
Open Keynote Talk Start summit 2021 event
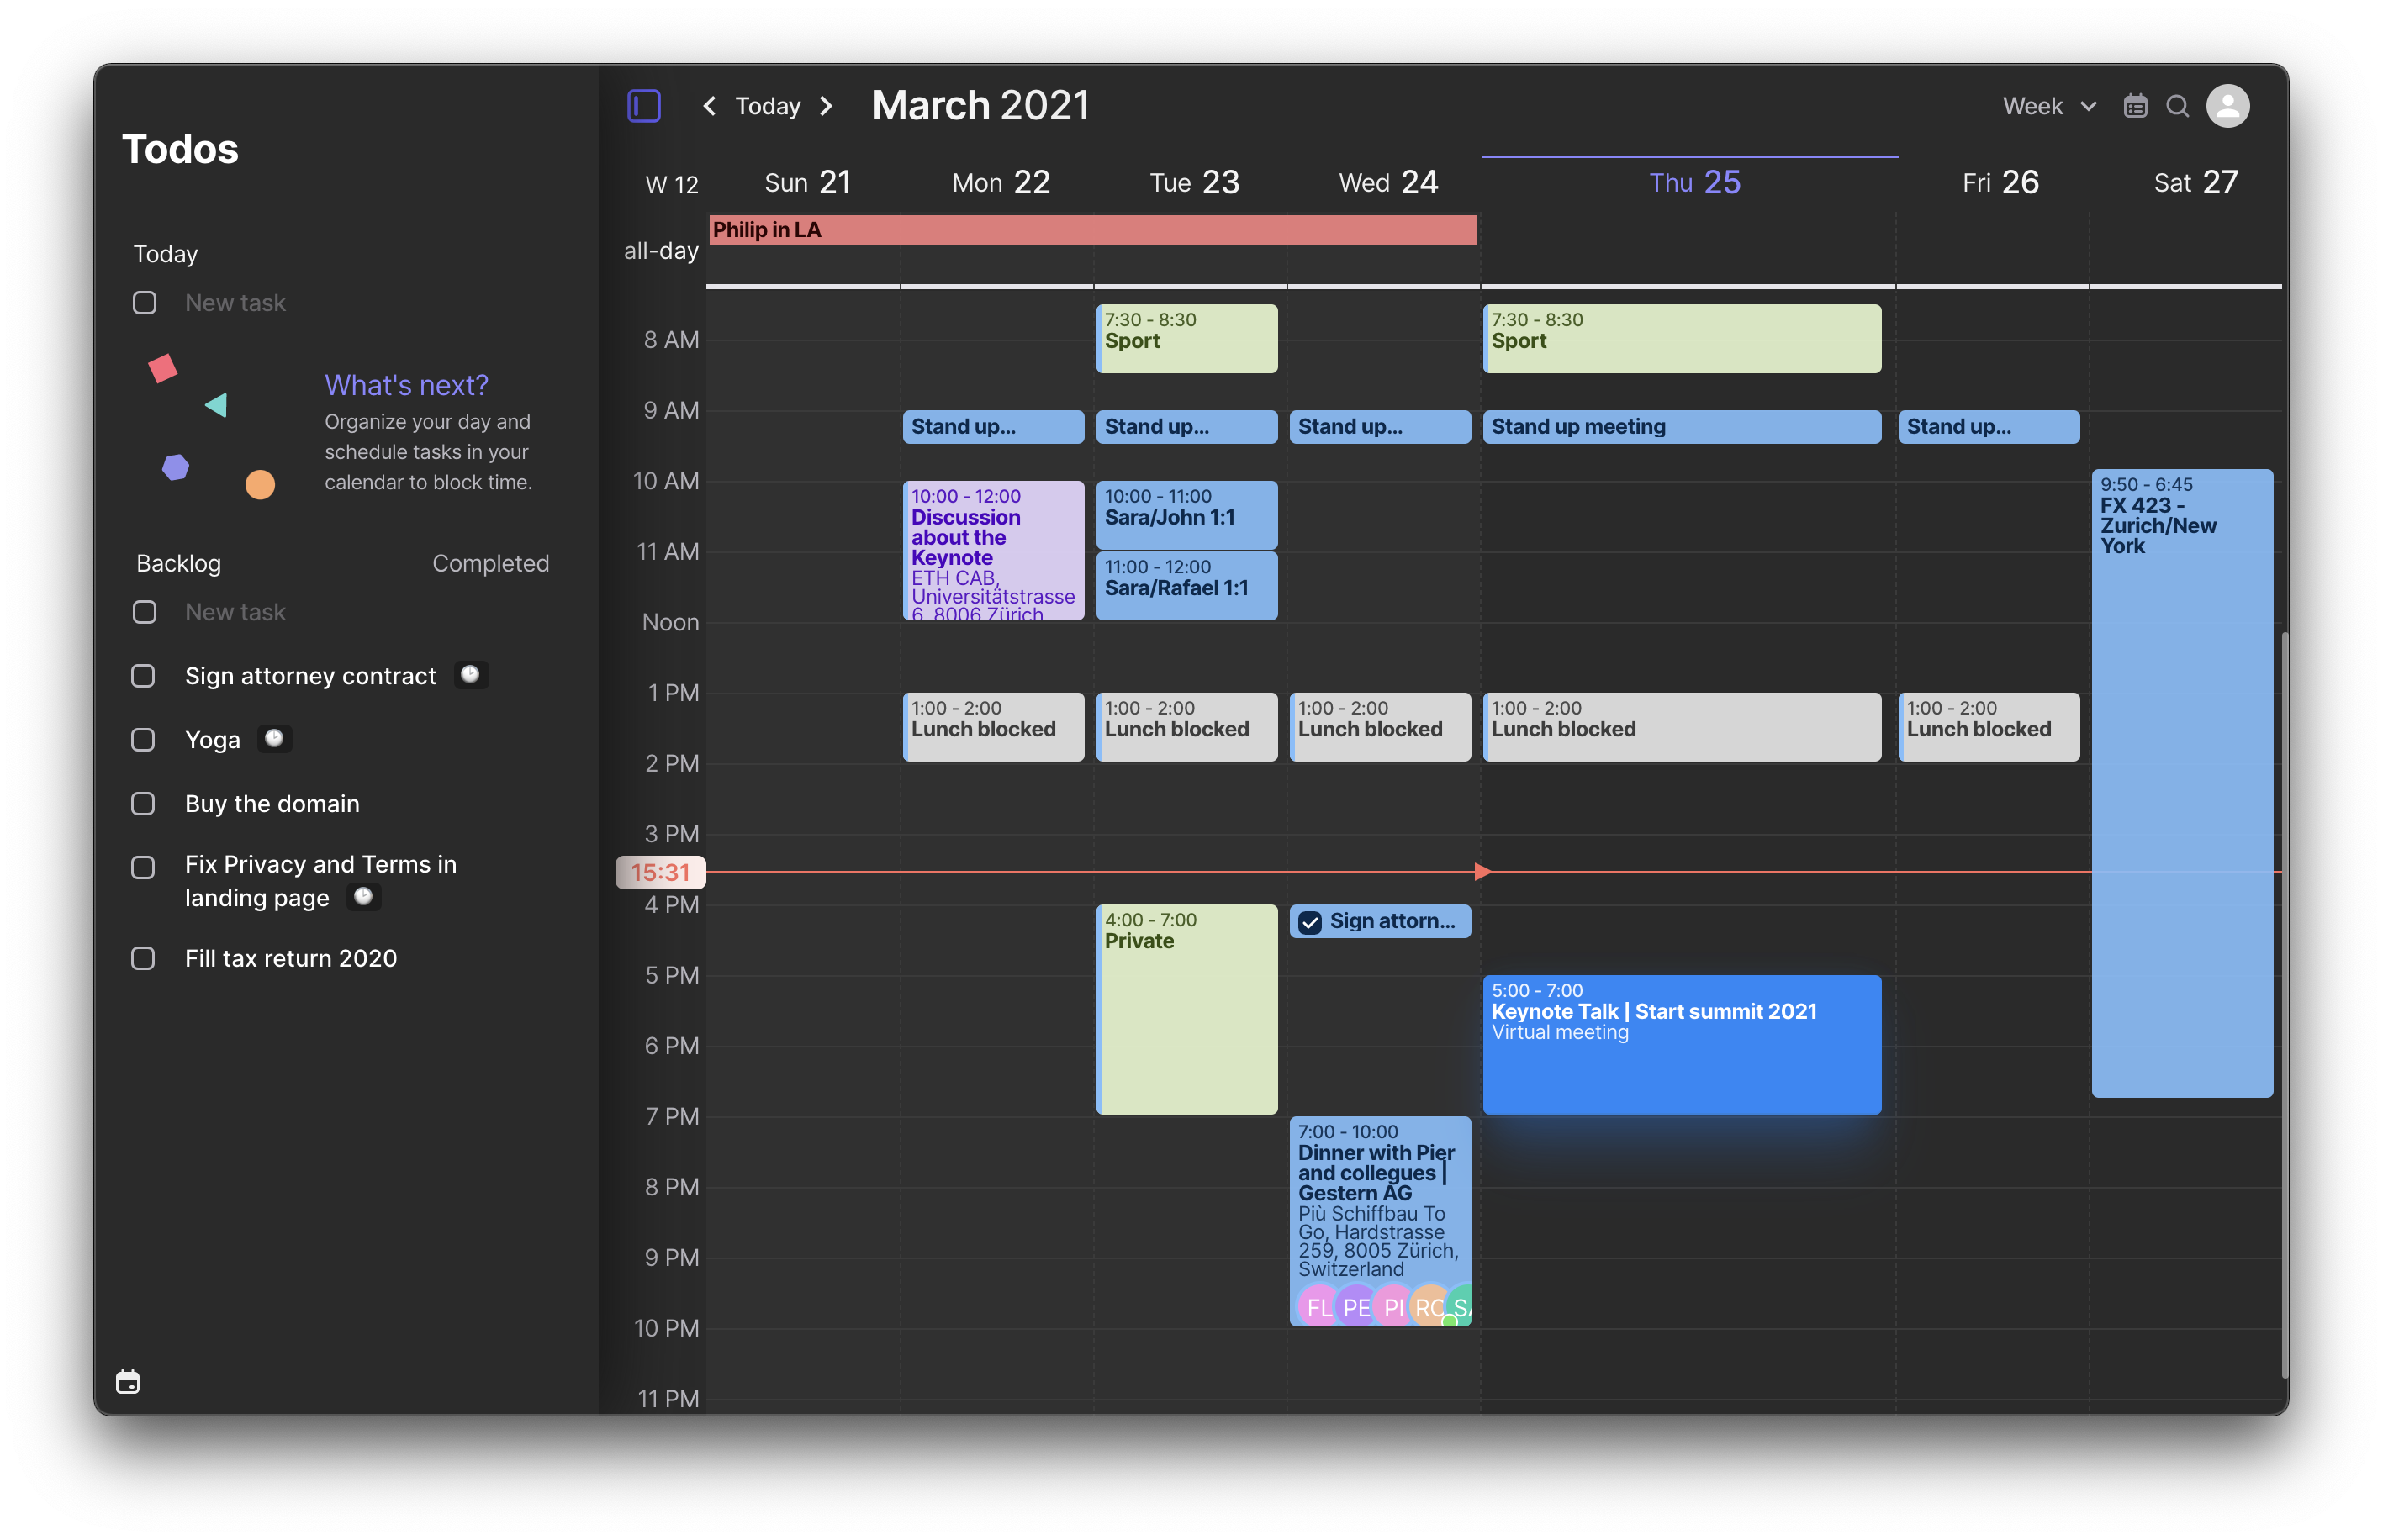click(1681, 1044)
